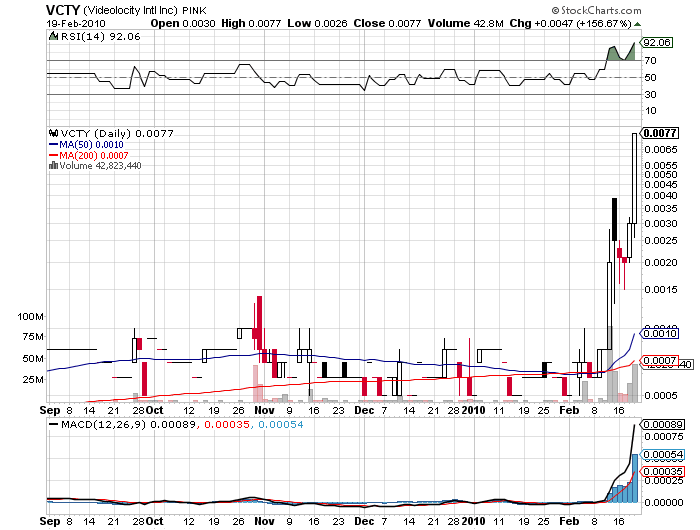Click the MACD(12,26,9) indicator label
The height and width of the screenshot is (530, 700).
[103, 424]
